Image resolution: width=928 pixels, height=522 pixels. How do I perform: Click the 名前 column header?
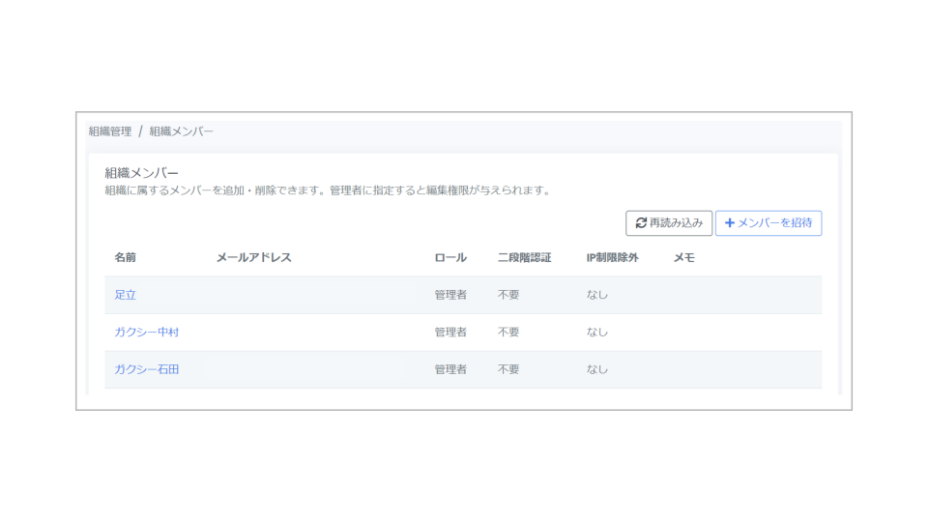(125, 258)
